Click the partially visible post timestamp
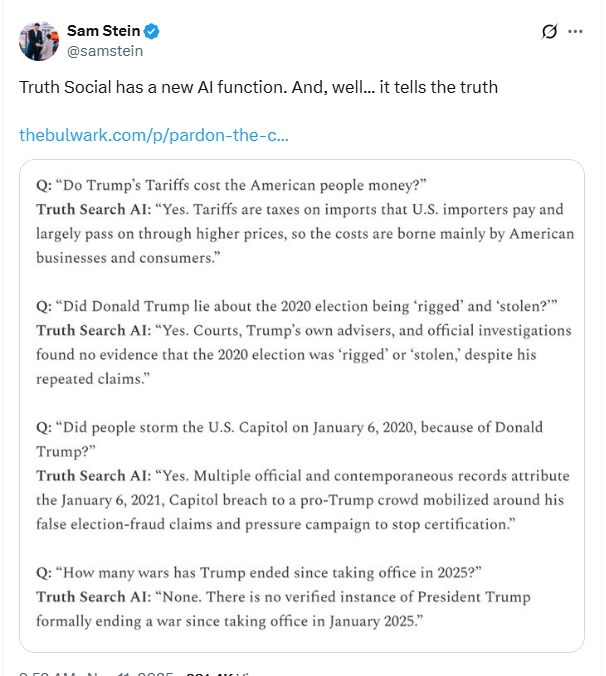 point(96,673)
